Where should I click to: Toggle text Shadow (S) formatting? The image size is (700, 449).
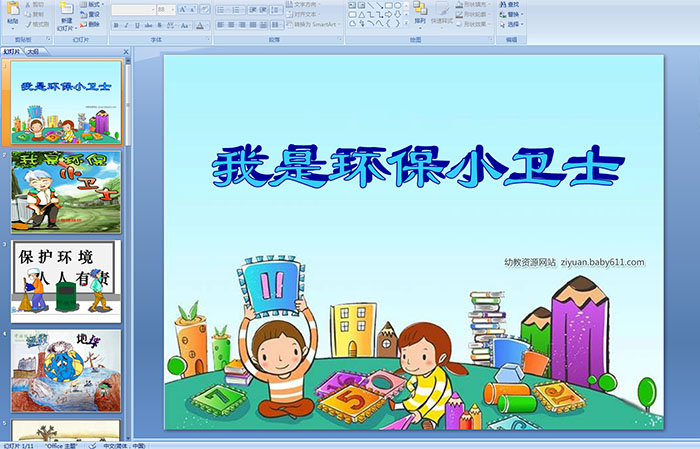pyautogui.click(x=159, y=25)
